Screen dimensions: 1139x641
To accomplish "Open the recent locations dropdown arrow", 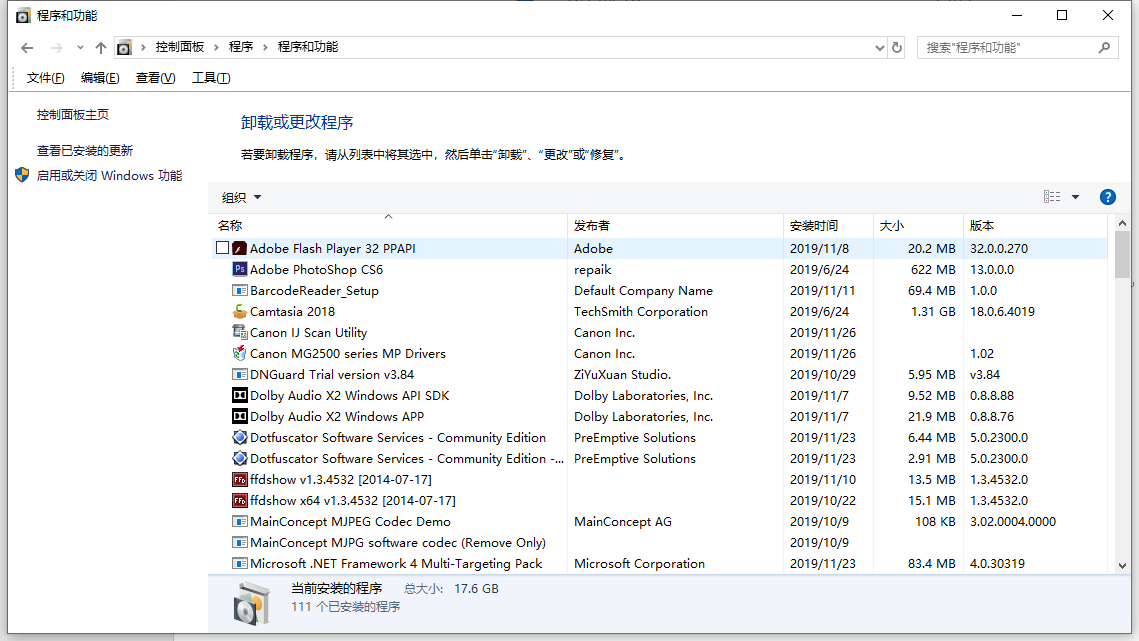I will click(x=80, y=48).
